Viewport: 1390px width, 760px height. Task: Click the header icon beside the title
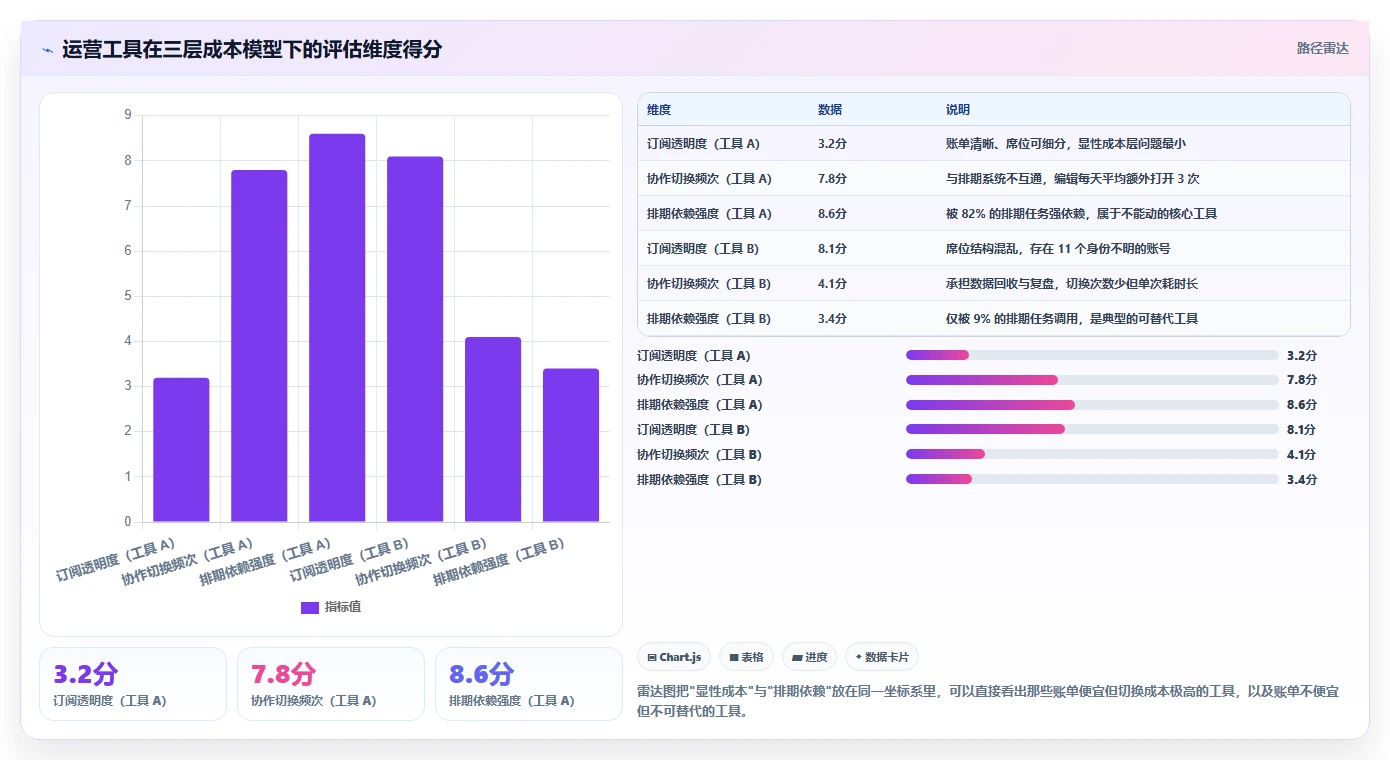(x=48, y=49)
